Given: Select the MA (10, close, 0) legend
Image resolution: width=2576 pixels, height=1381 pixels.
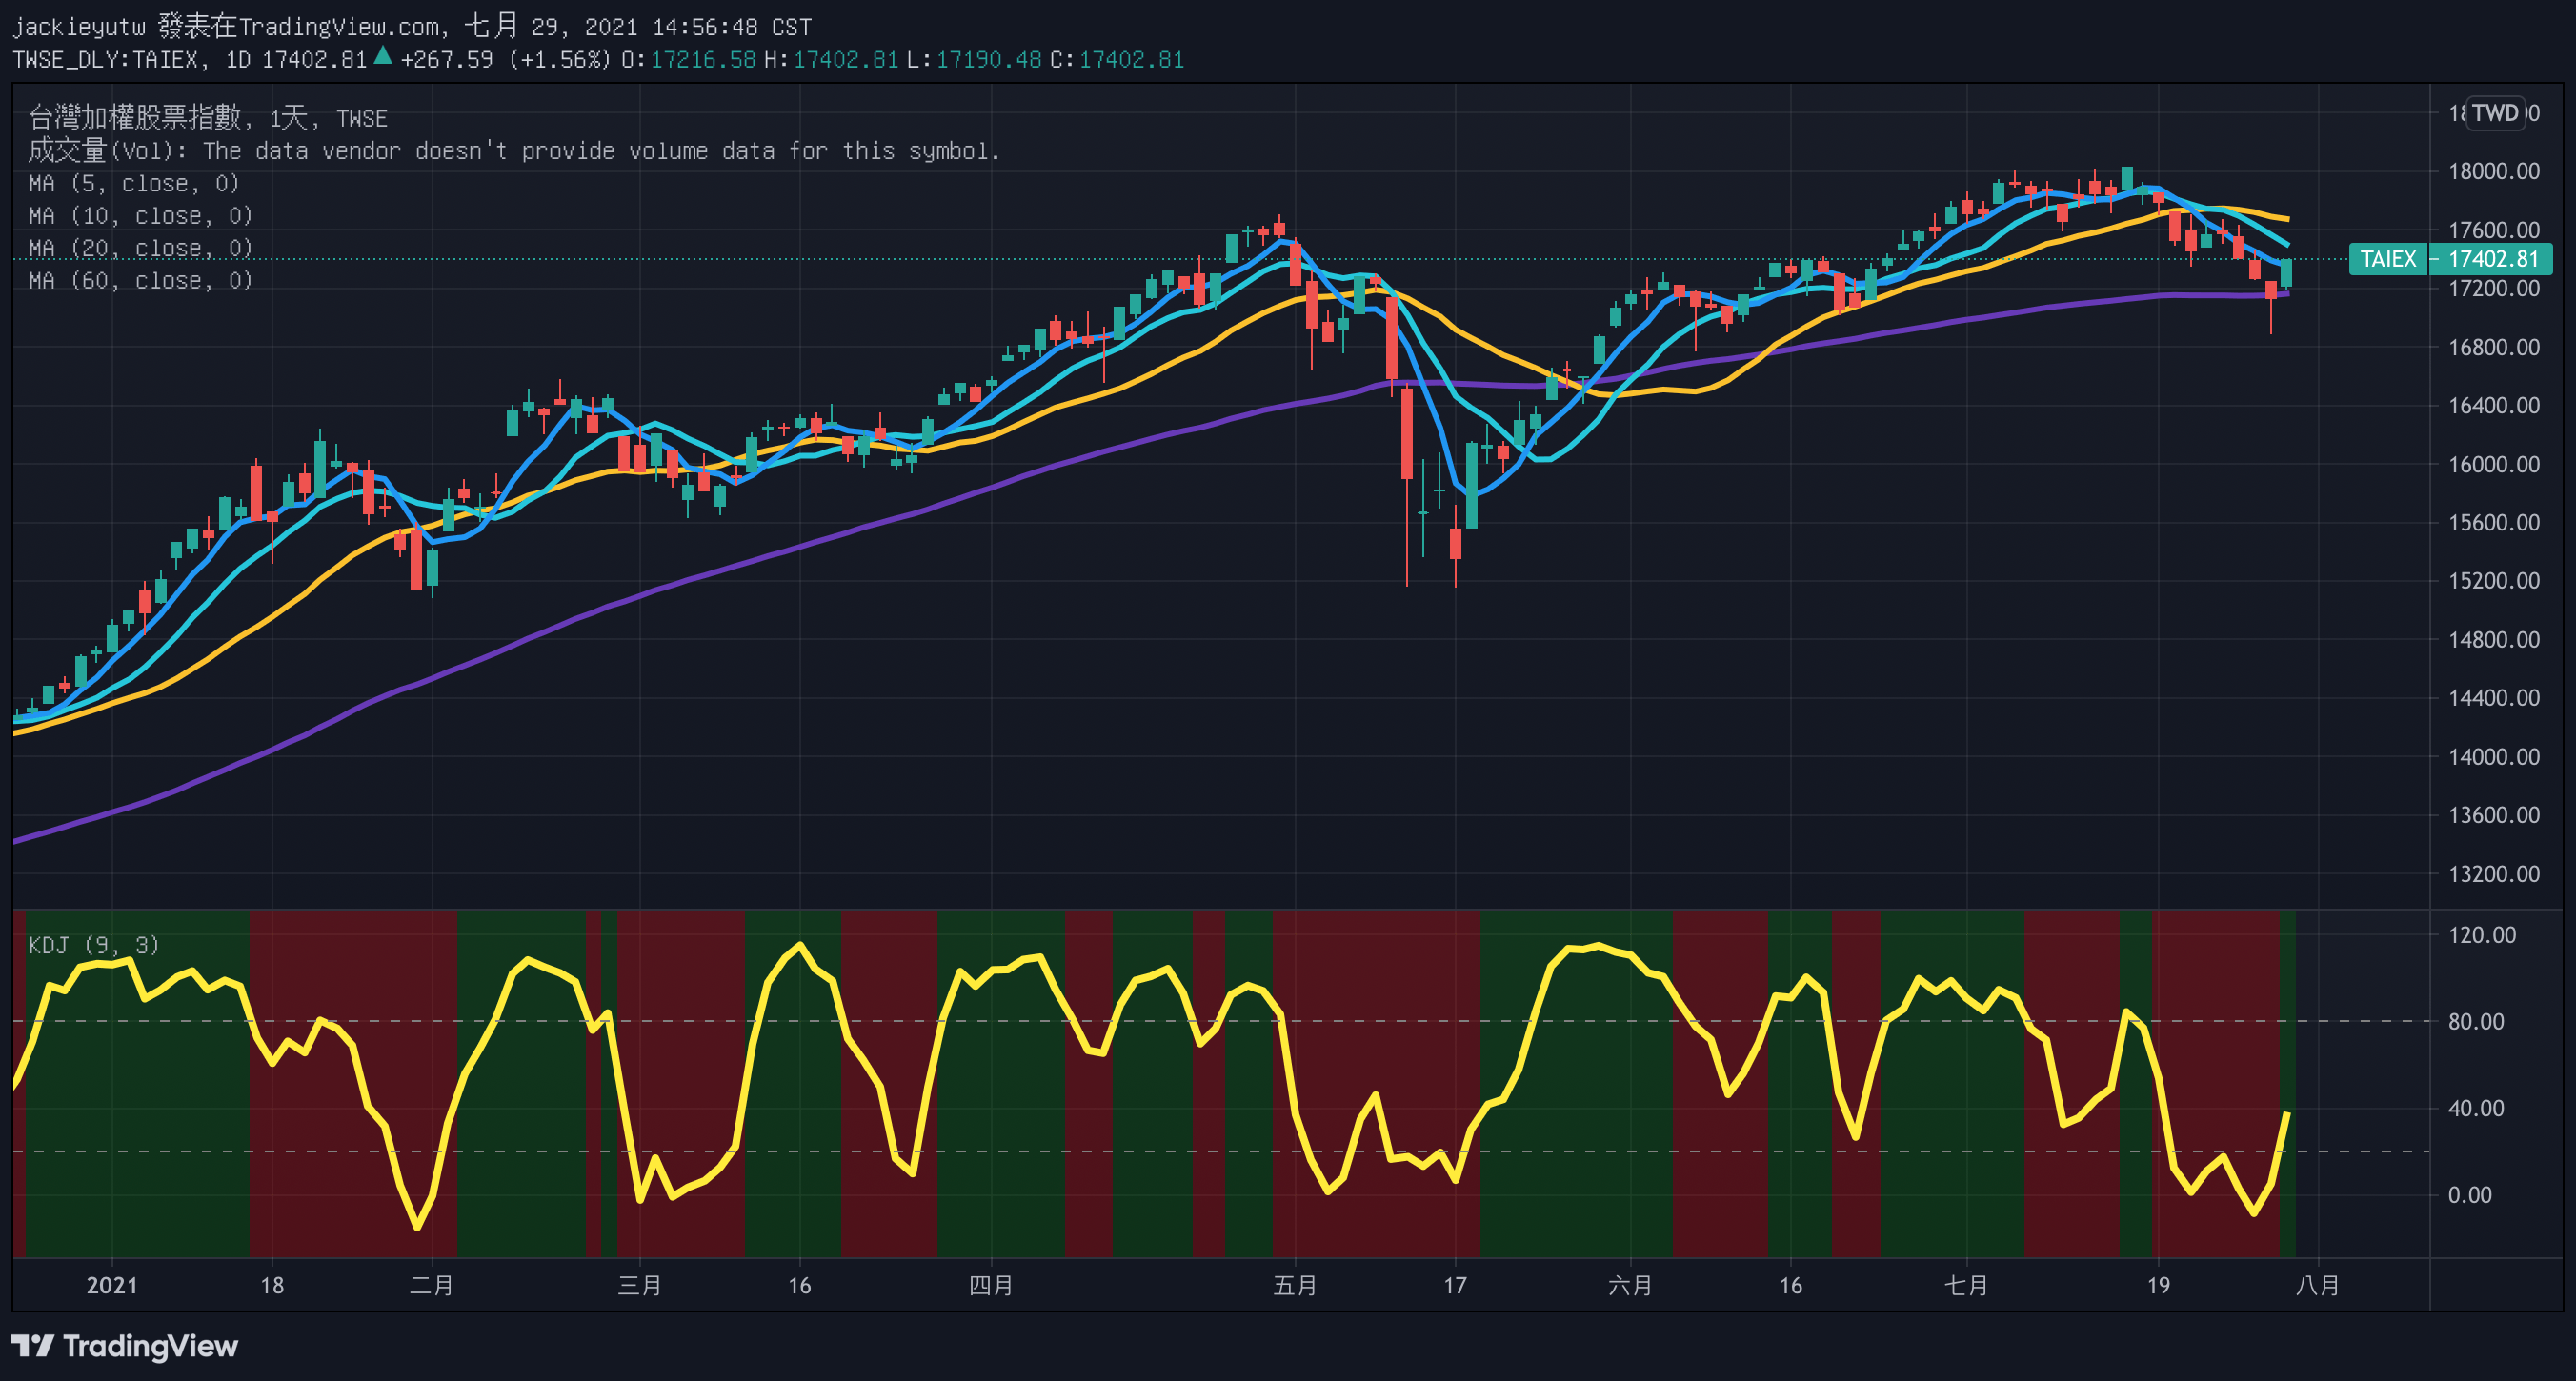Looking at the screenshot, I should tap(140, 216).
